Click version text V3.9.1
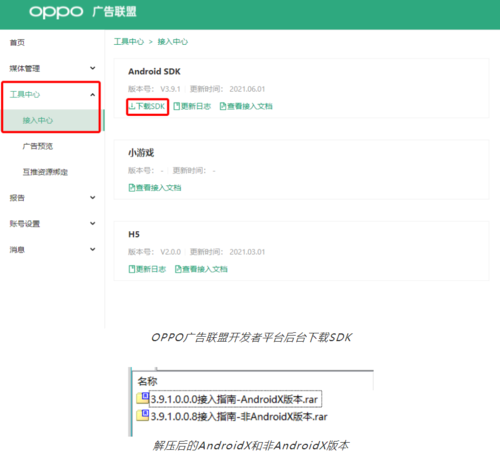 pyautogui.click(x=170, y=89)
